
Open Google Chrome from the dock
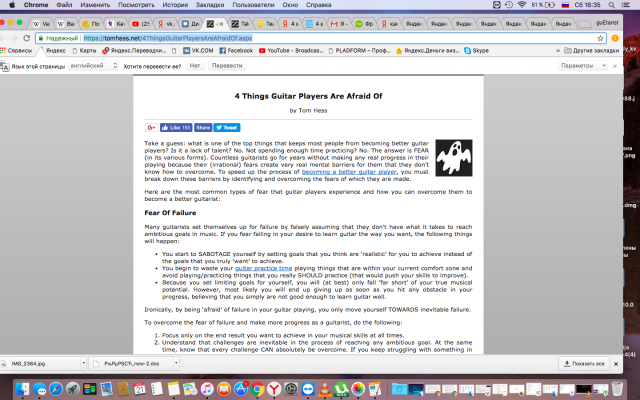(257, 389)
